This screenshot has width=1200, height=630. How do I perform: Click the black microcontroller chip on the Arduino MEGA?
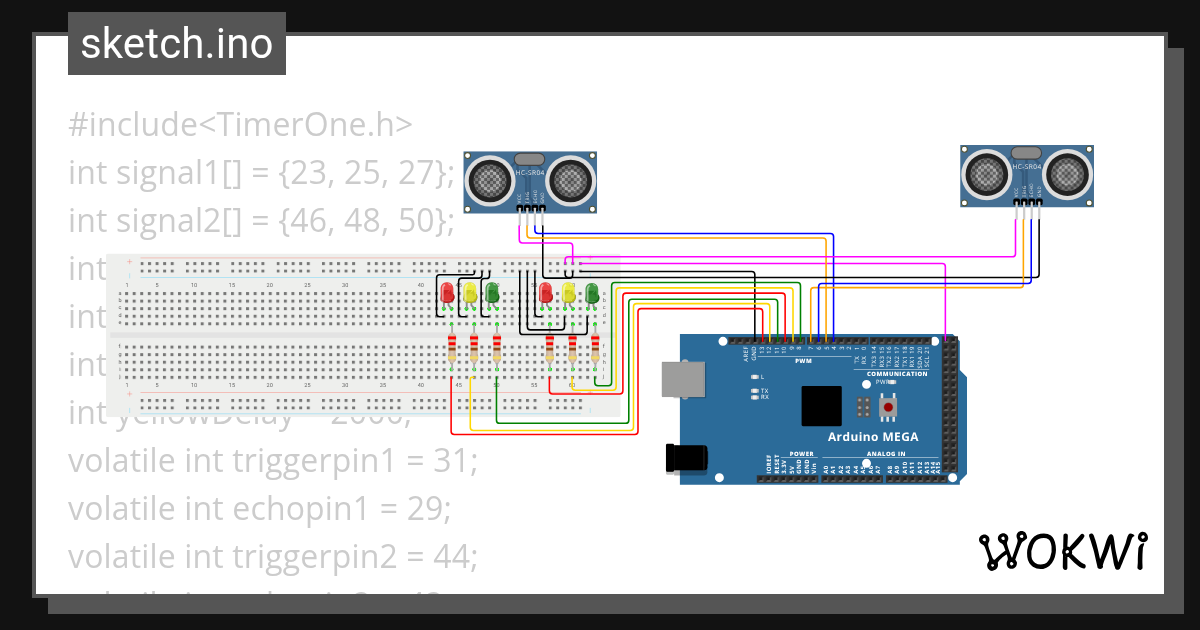[x=821, y=405]
